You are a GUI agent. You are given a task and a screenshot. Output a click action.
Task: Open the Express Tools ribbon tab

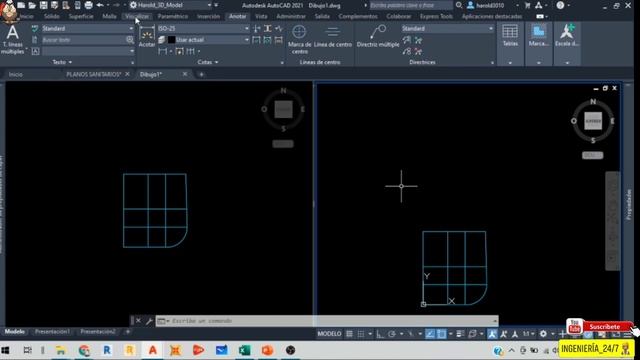click(x=436, y=16)
